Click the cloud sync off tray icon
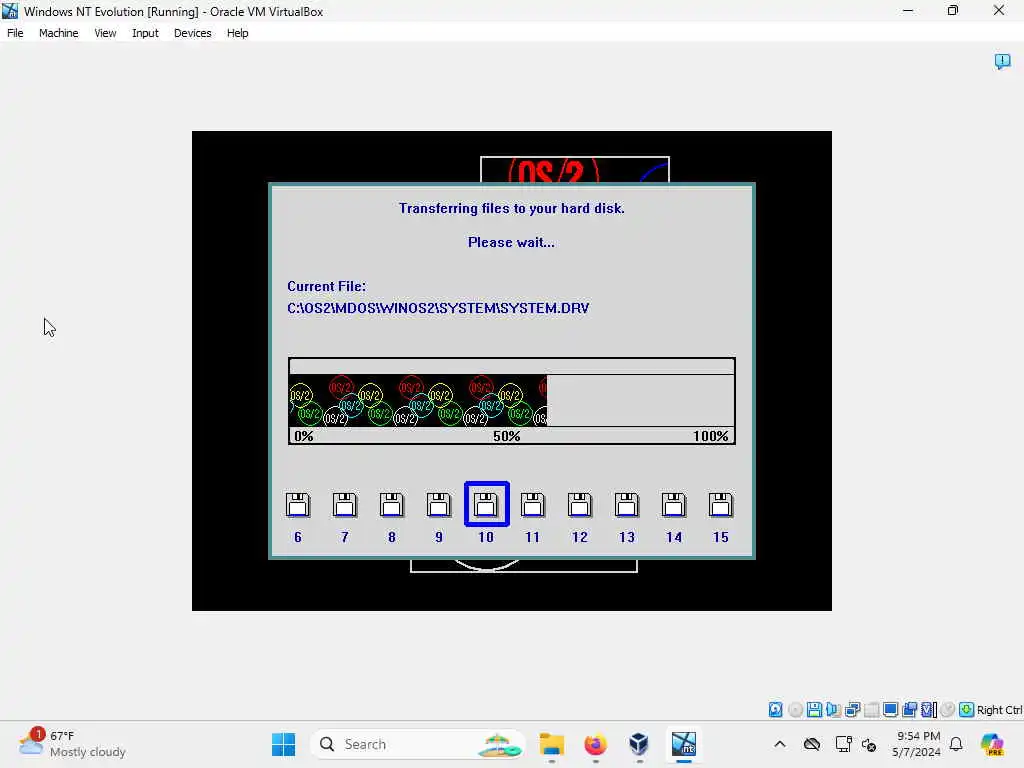 click(x=812, y=744)
